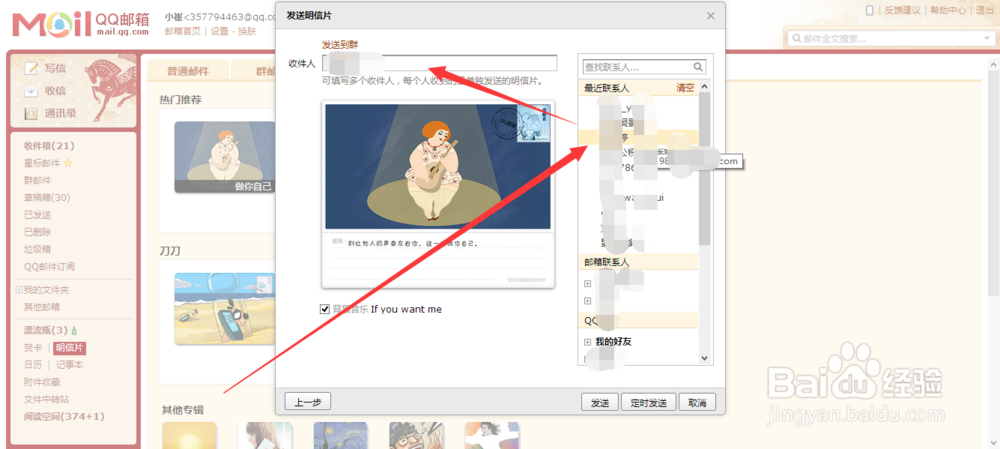
Task: Click the postcard preview image in dialog
Action: coord(438,166)
